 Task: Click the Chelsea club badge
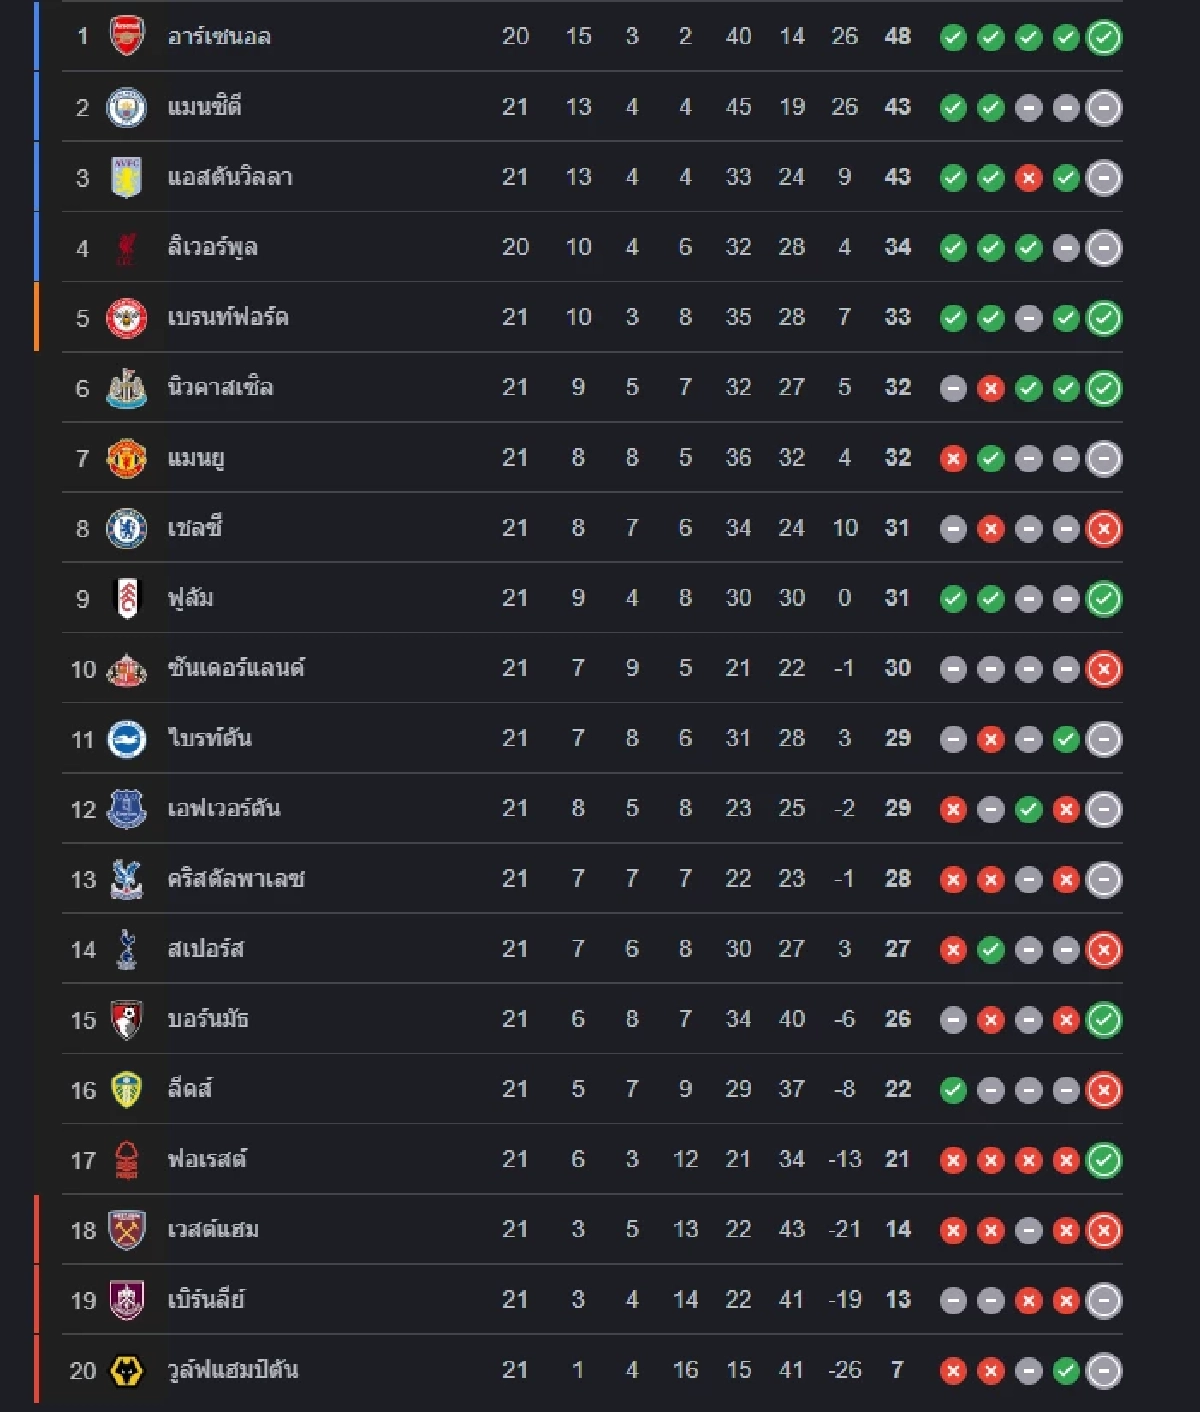tap(126, 528)
